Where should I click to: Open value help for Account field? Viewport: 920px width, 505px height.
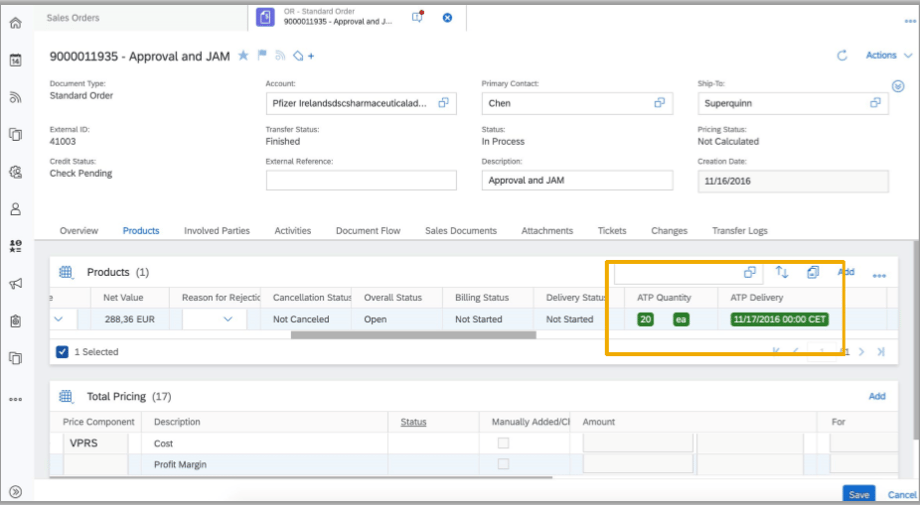tap(444, 103)
